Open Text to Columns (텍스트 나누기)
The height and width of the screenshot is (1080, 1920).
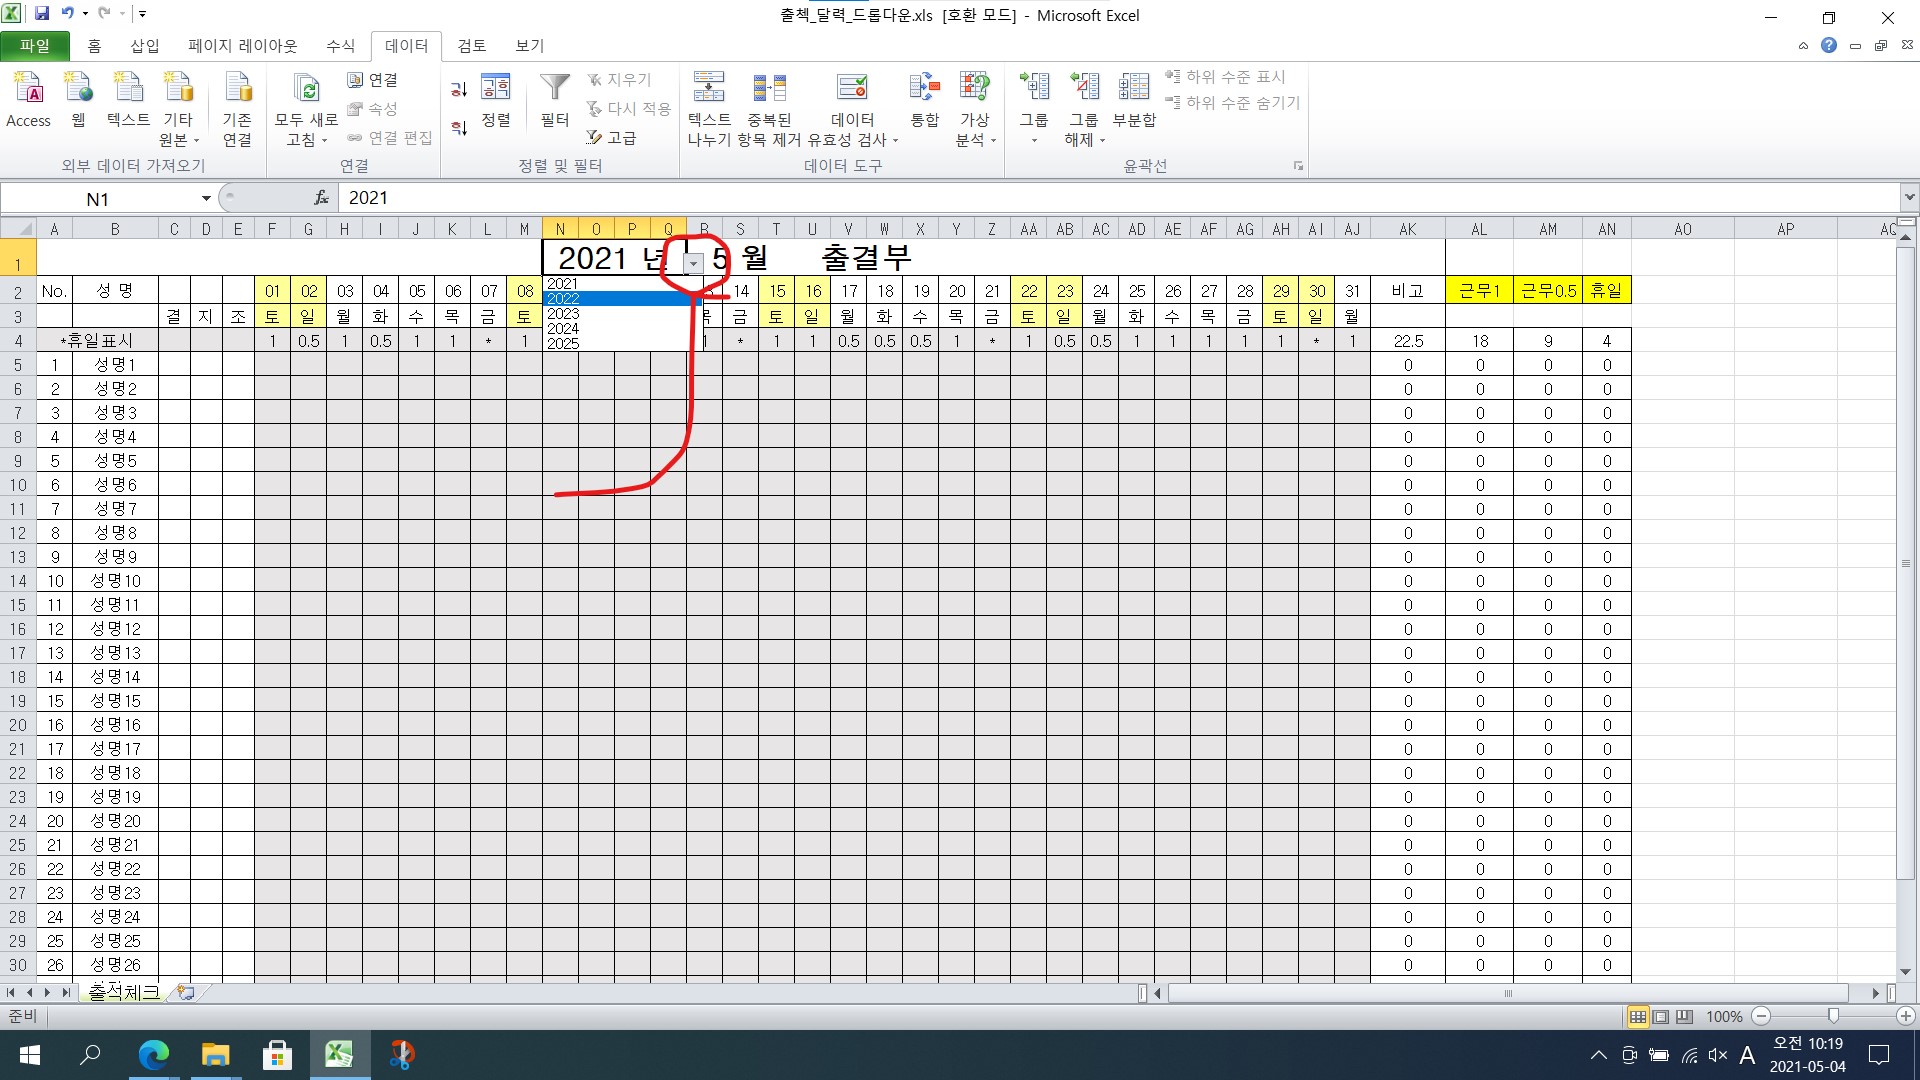[x=709, y=108]
